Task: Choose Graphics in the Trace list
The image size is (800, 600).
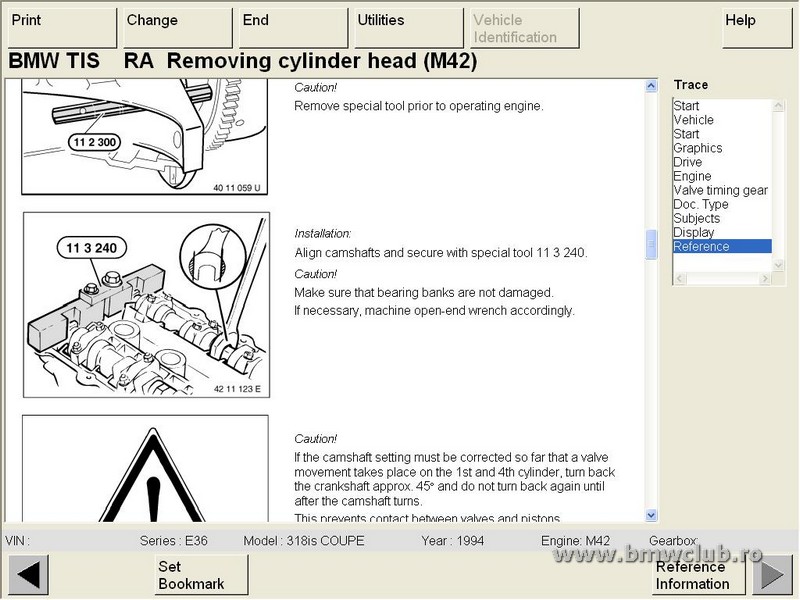Action: [697, 148]
